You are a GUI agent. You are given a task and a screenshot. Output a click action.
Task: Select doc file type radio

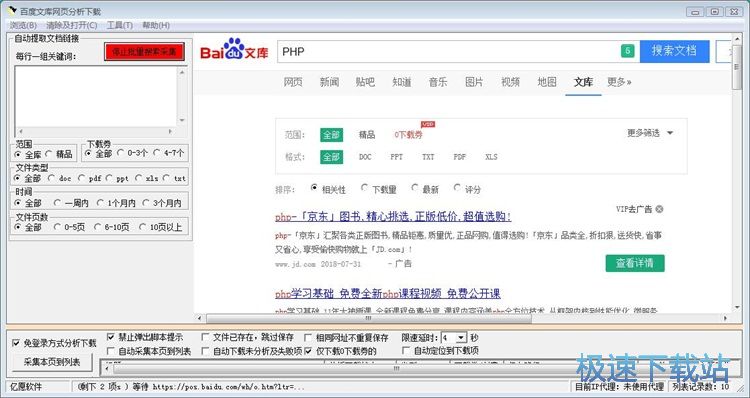[60, 178]
